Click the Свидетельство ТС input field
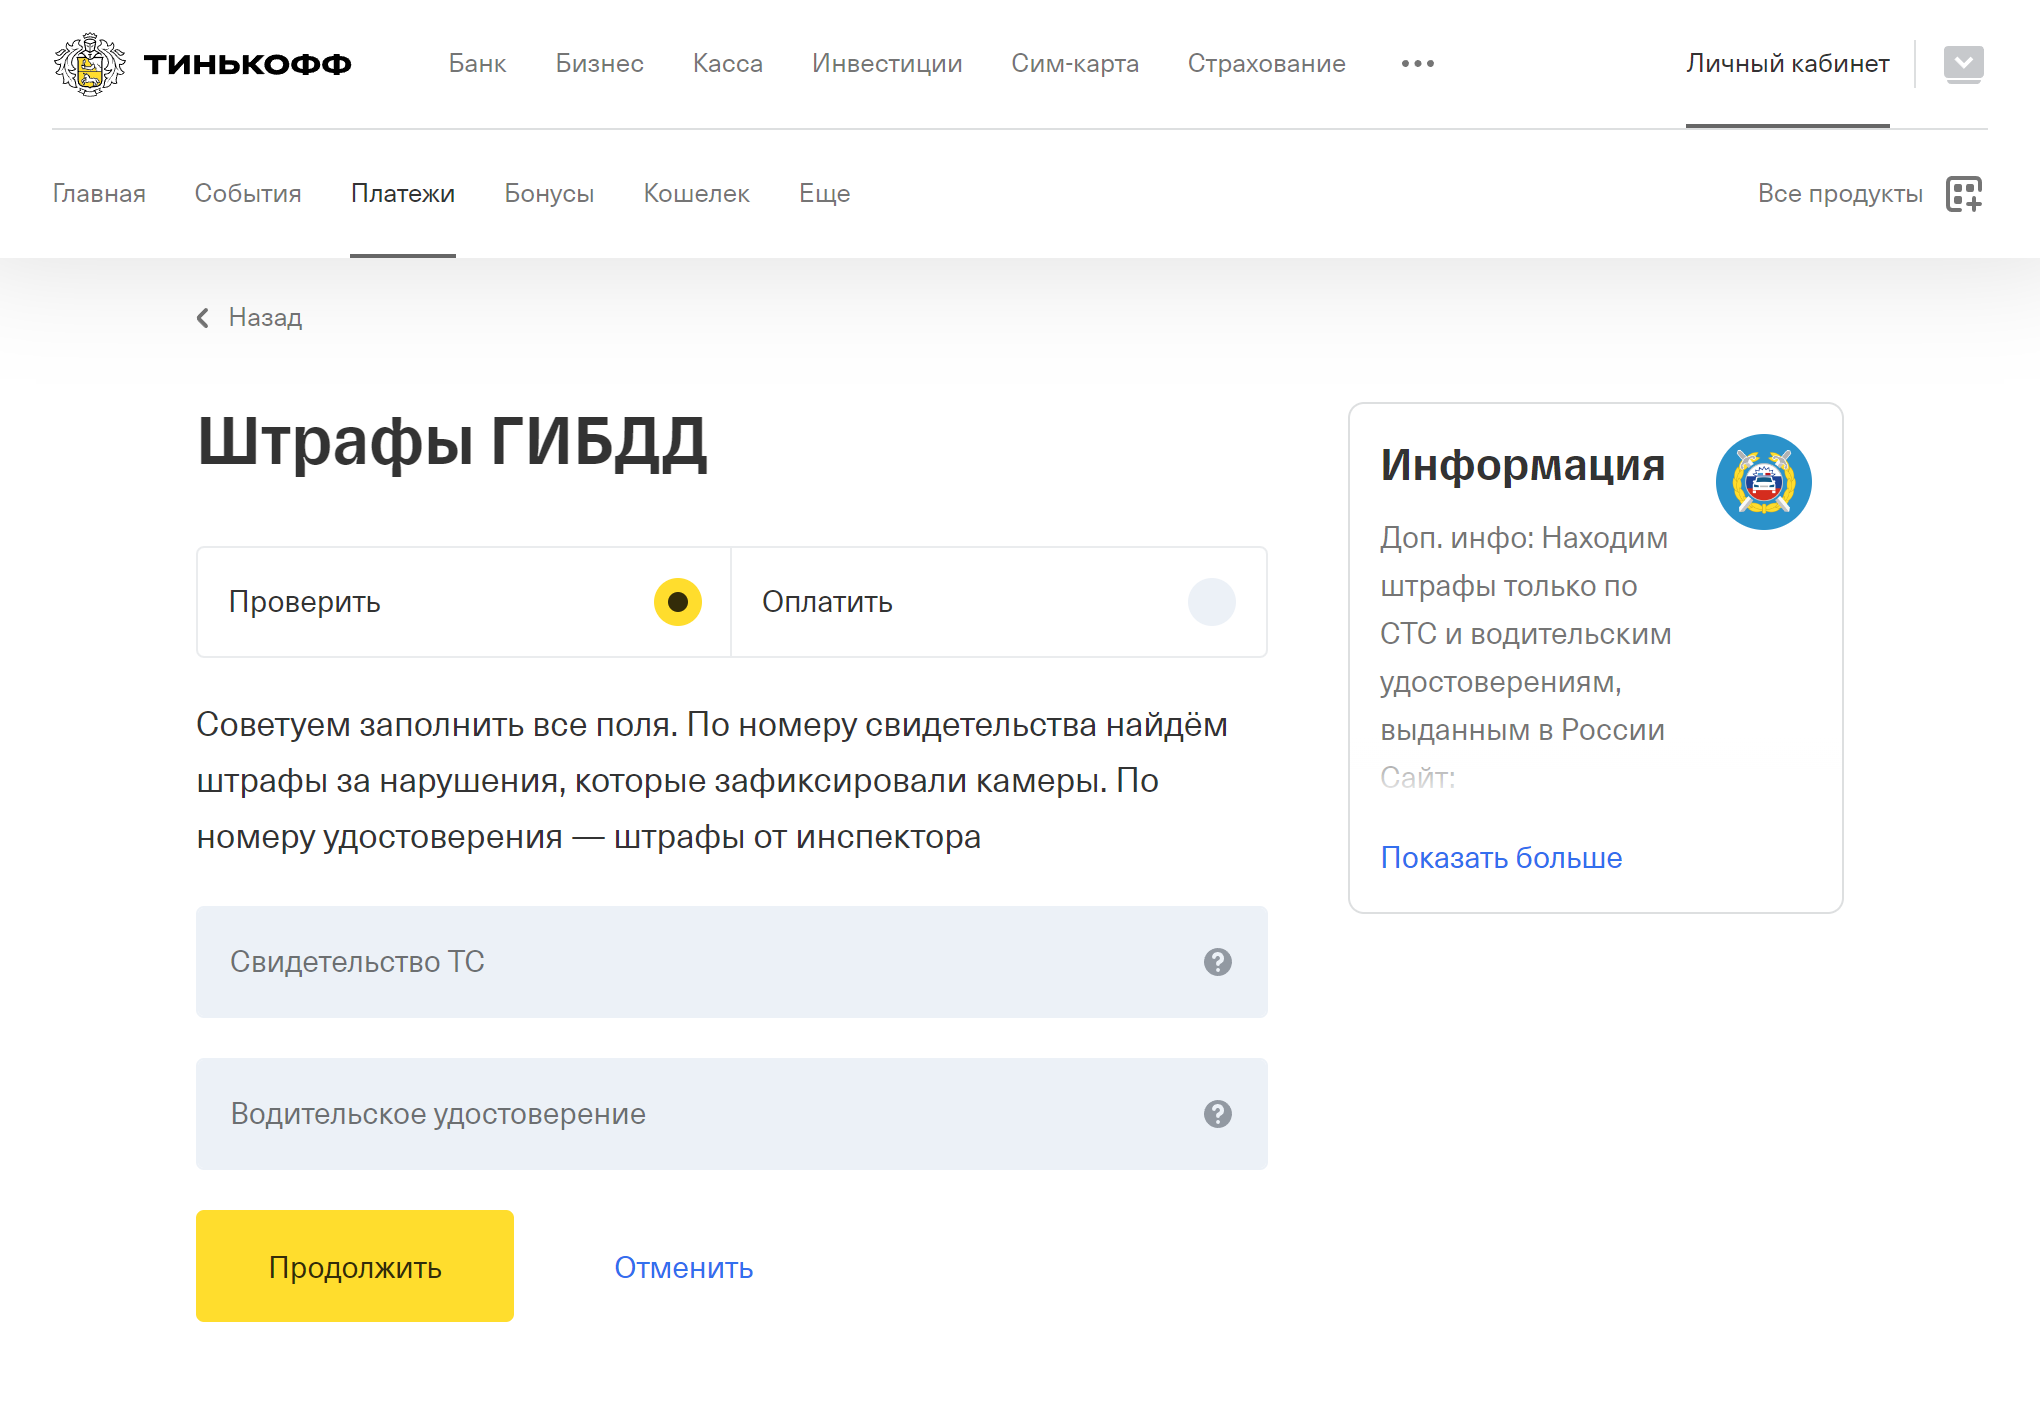 coord(732,962)
